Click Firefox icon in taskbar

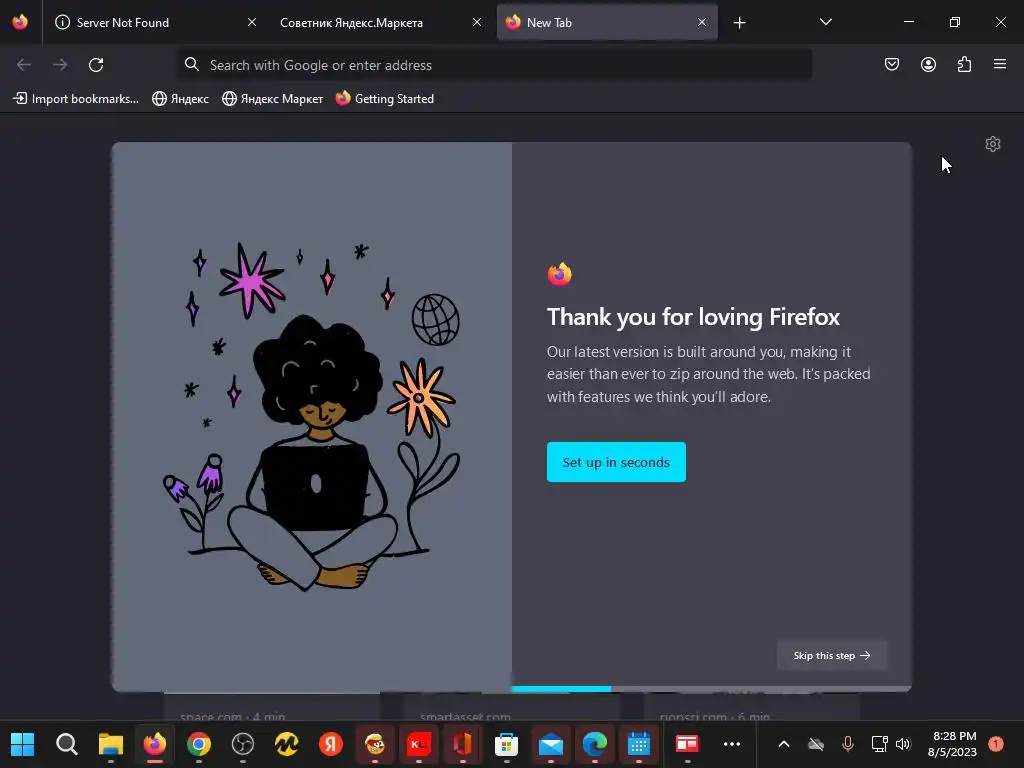pos(155,744)
